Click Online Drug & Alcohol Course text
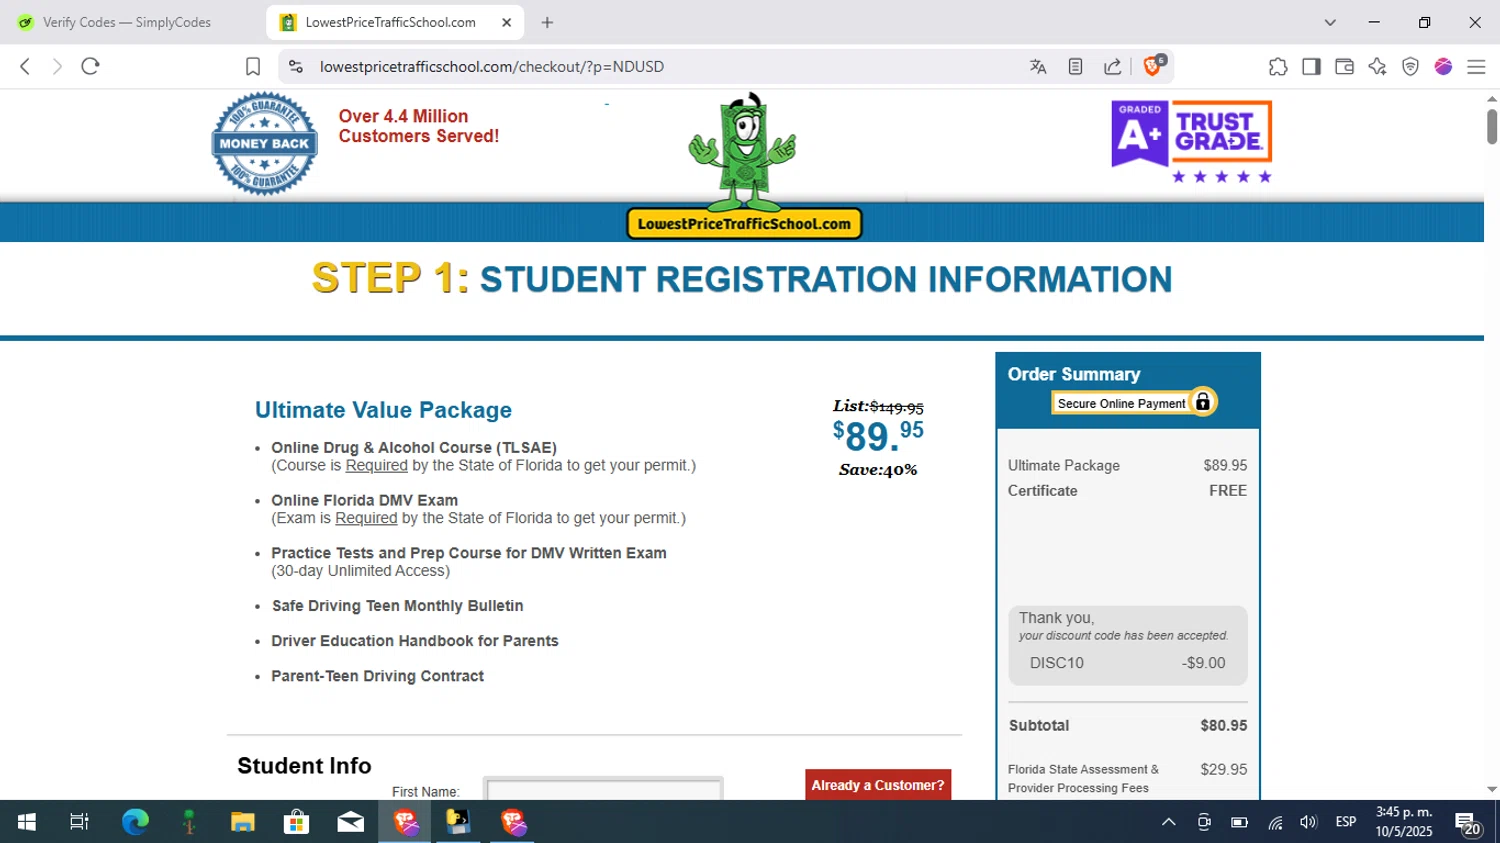The image size is (1500, 843). point(414,448)
